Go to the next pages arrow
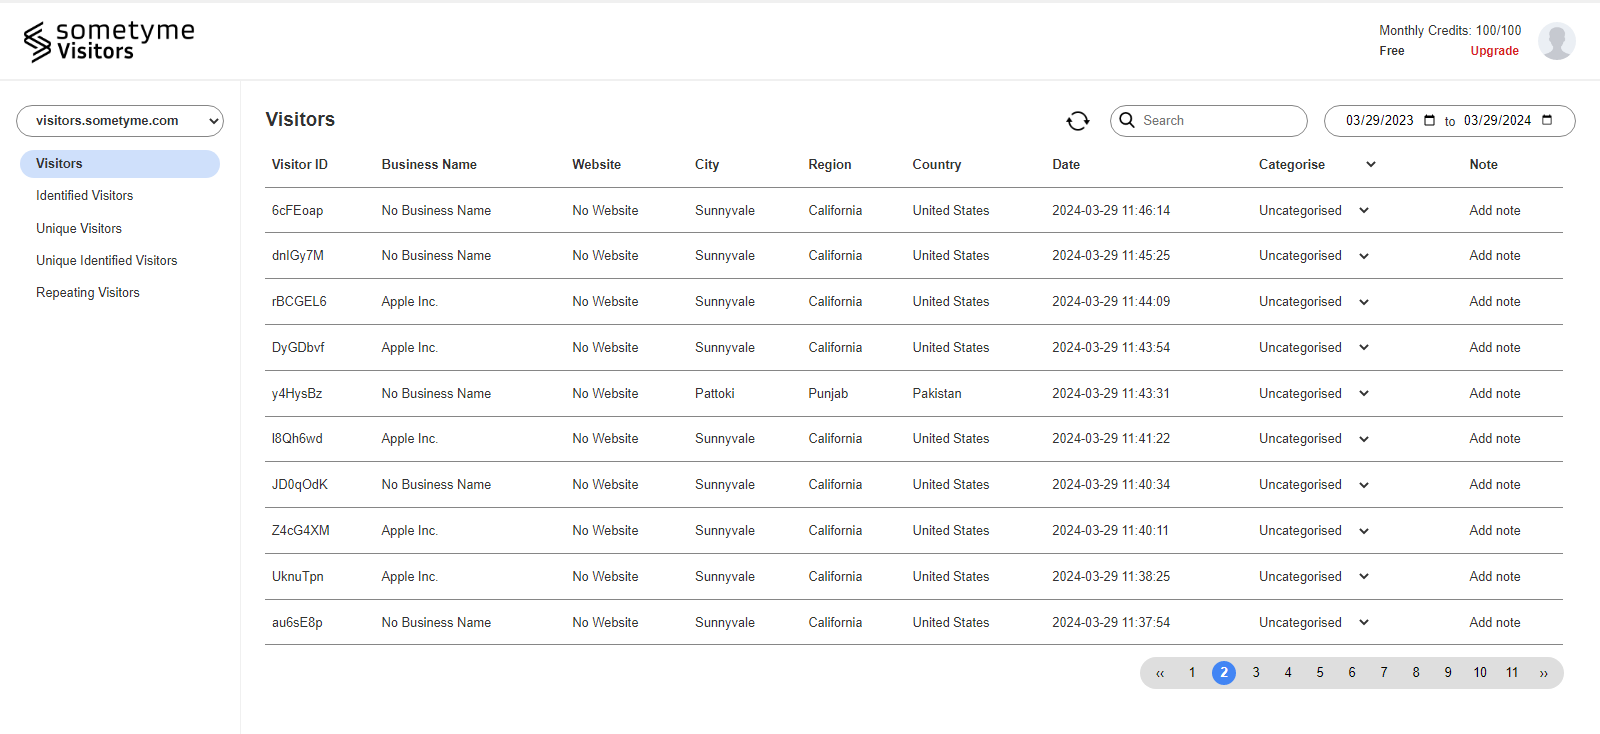 [x=1543, y=673]
